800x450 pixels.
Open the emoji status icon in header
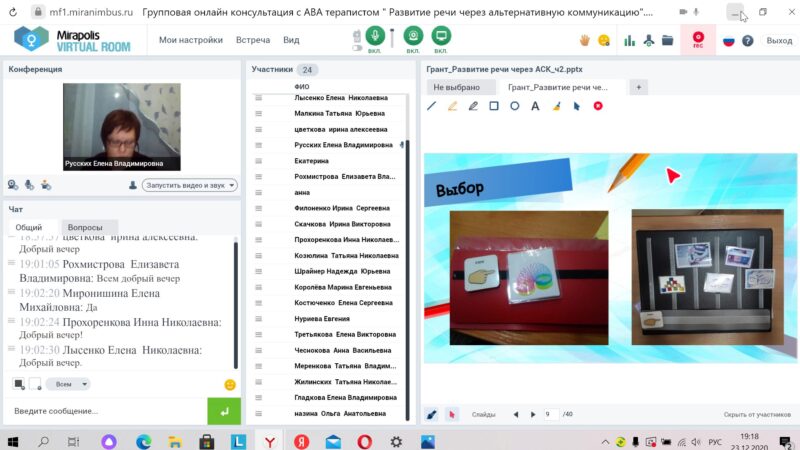tap(604, 40)
